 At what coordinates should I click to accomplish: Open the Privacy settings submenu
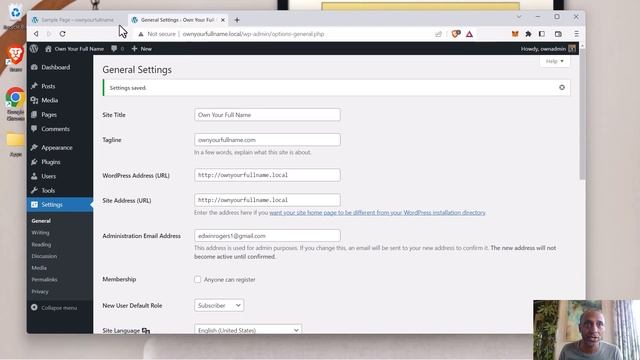coord(40,292)
